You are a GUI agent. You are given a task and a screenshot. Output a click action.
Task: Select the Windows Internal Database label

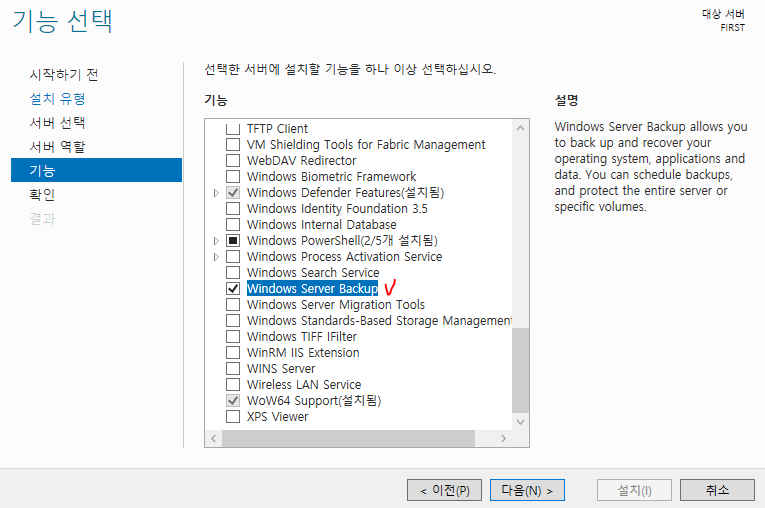point(322,224)
